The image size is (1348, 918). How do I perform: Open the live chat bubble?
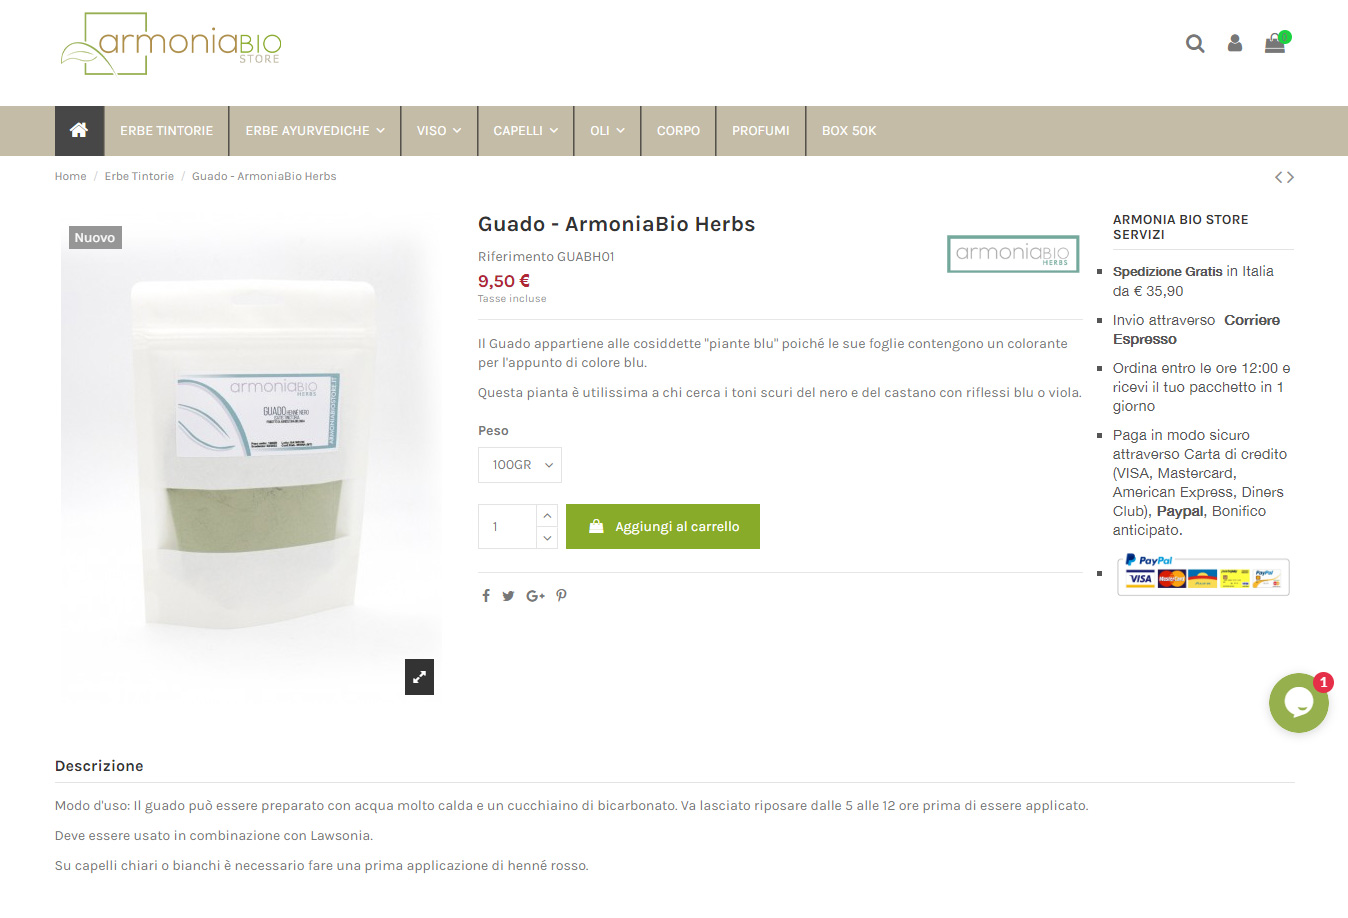pyautogui.click(x=1299, y=703)
